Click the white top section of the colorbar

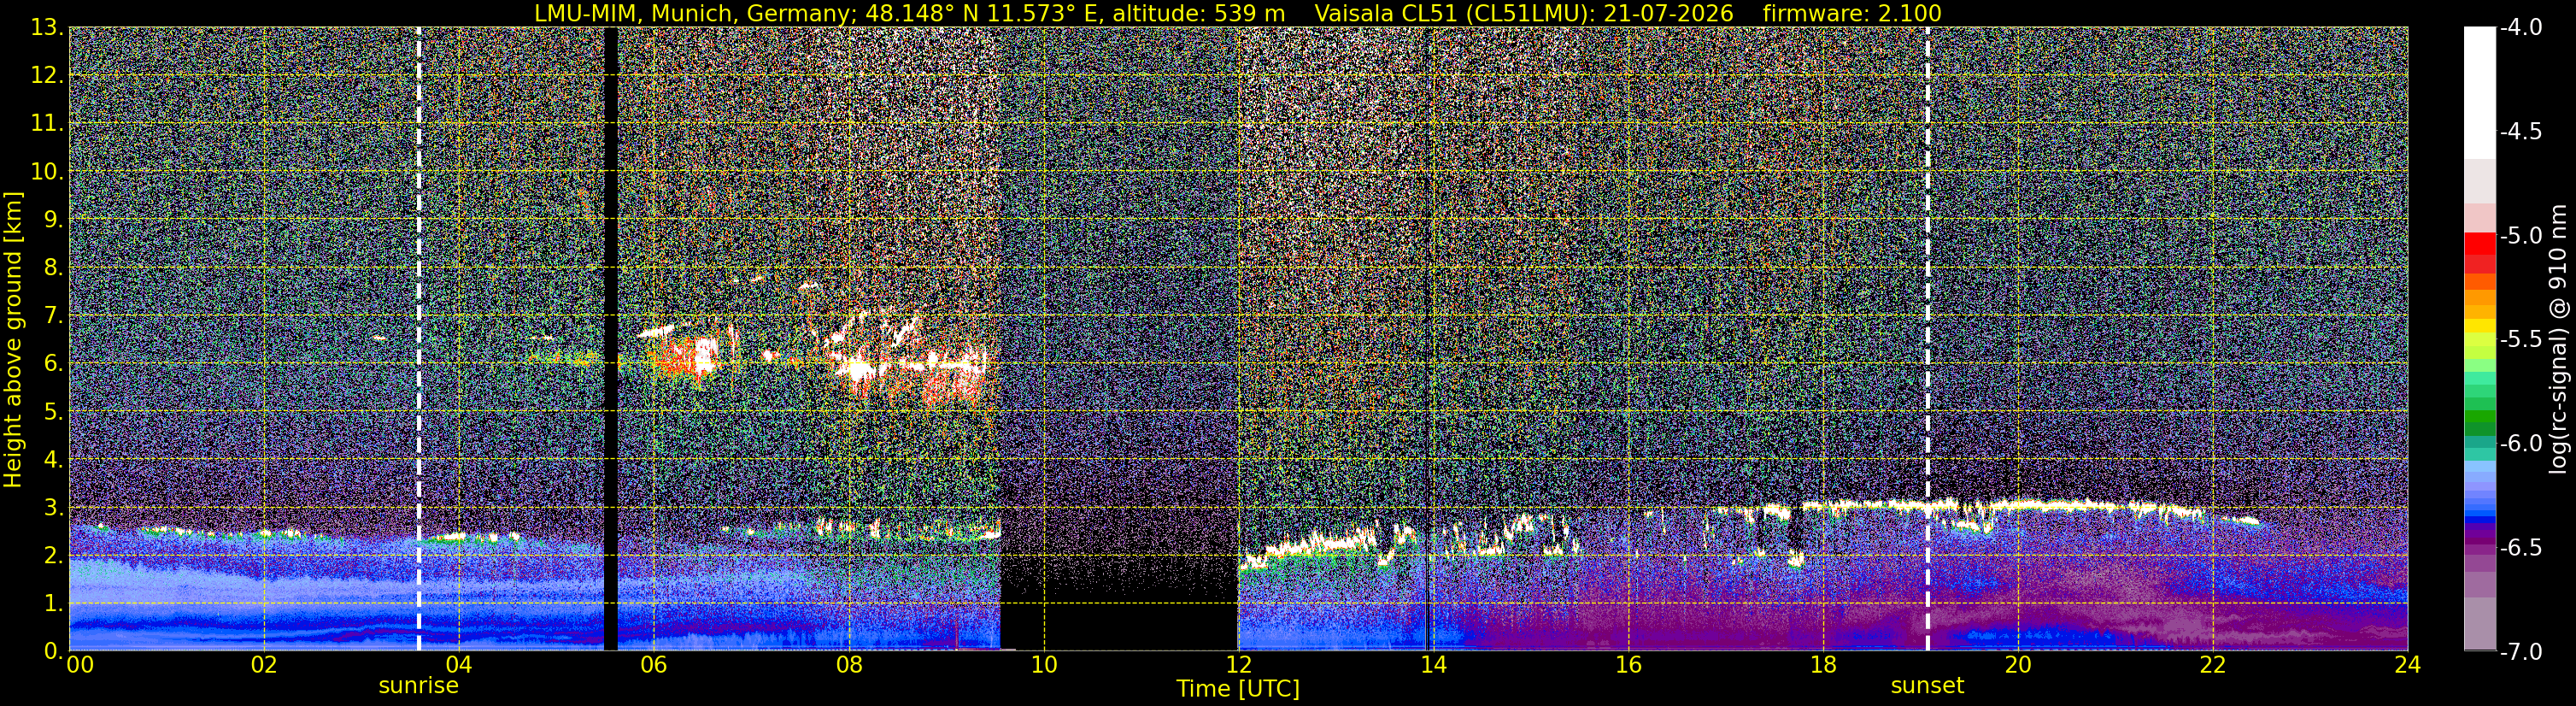point(2479,92)
